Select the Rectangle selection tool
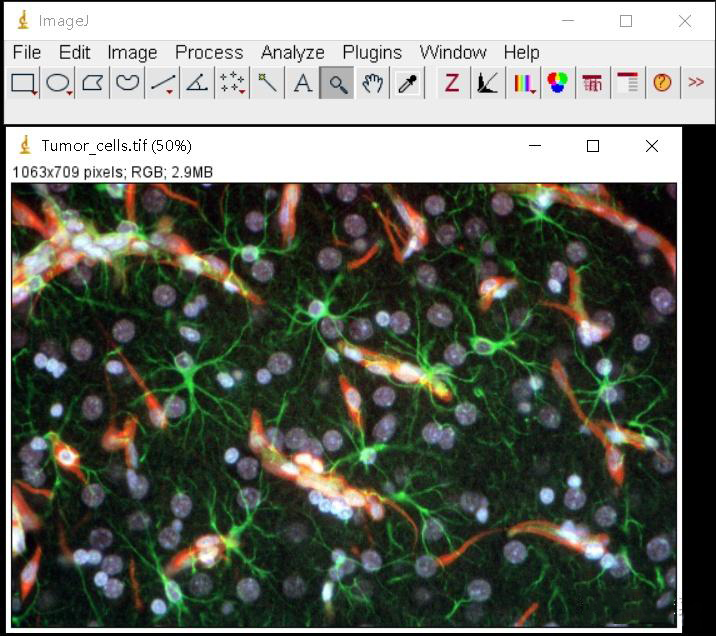The image size is (716, 636). click(23, 83)
